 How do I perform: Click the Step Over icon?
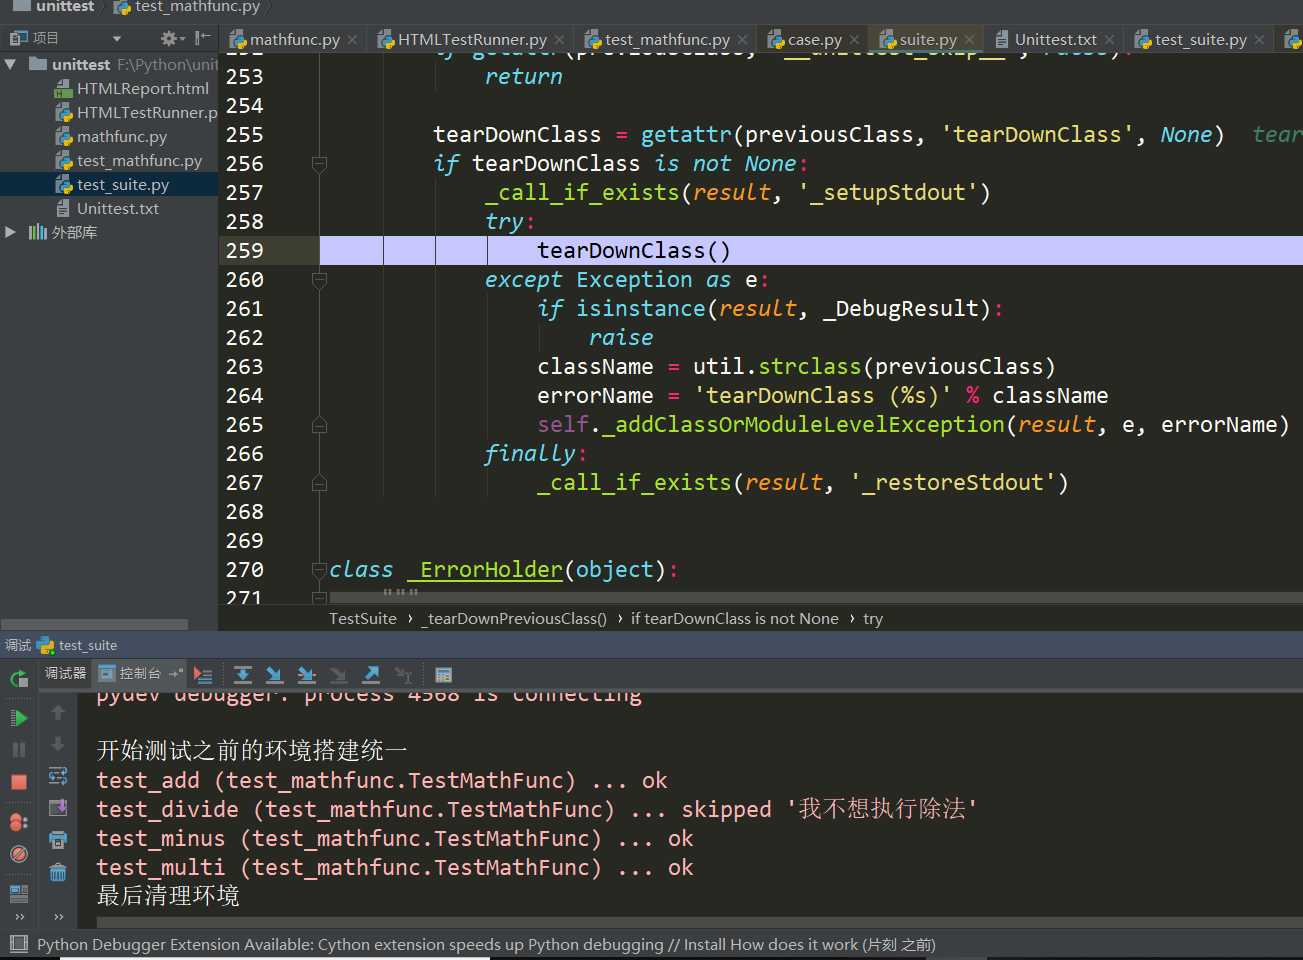click(x=243, y=675)
